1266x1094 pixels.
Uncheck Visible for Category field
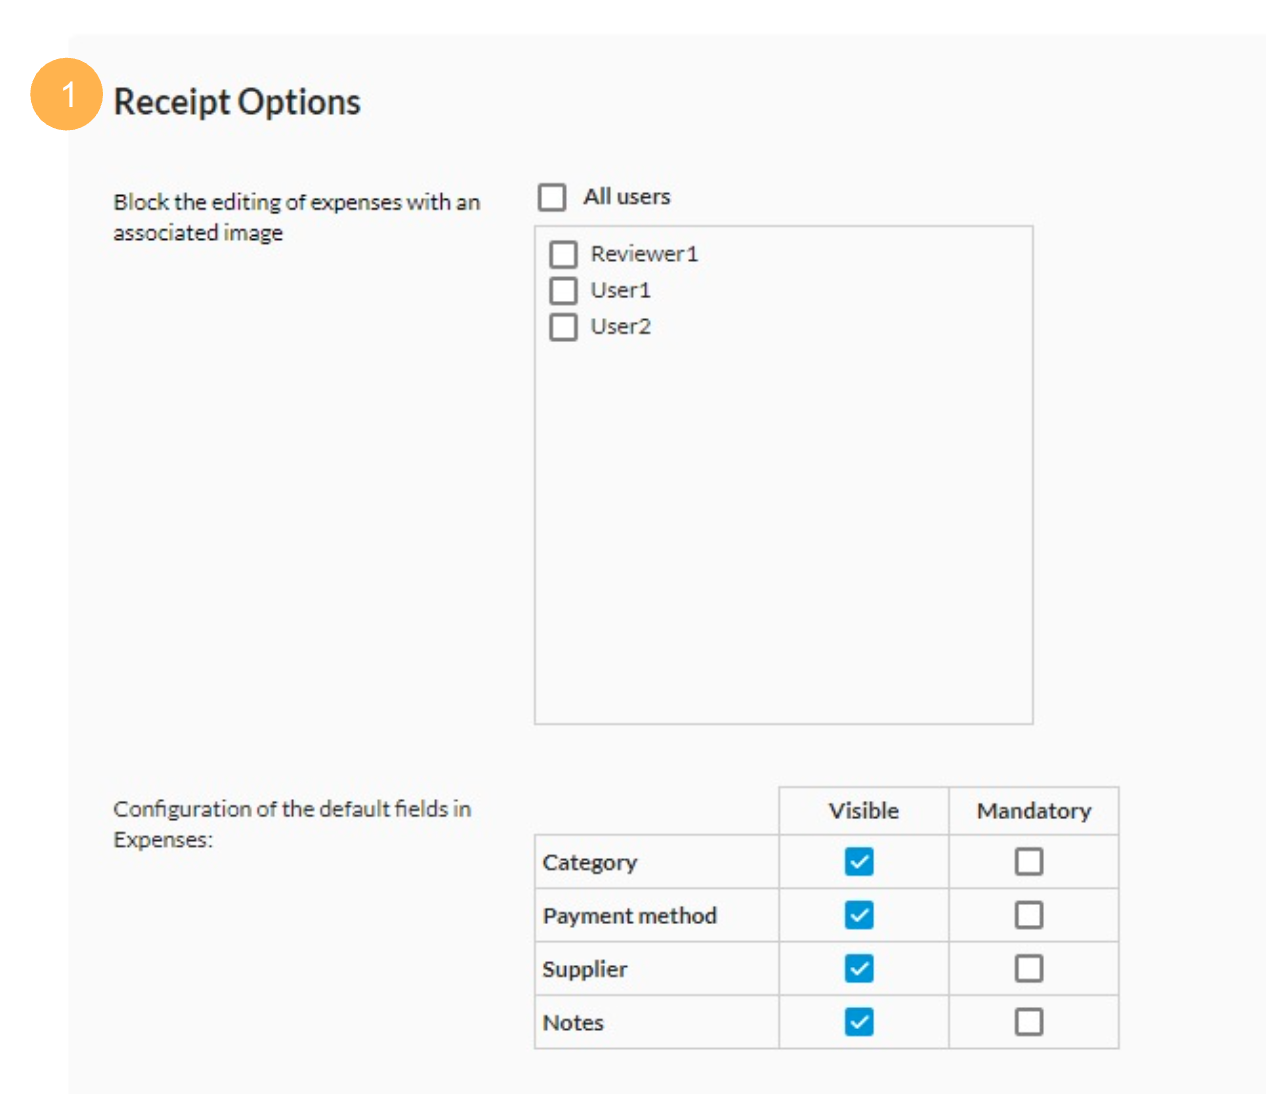pos(859,862)
